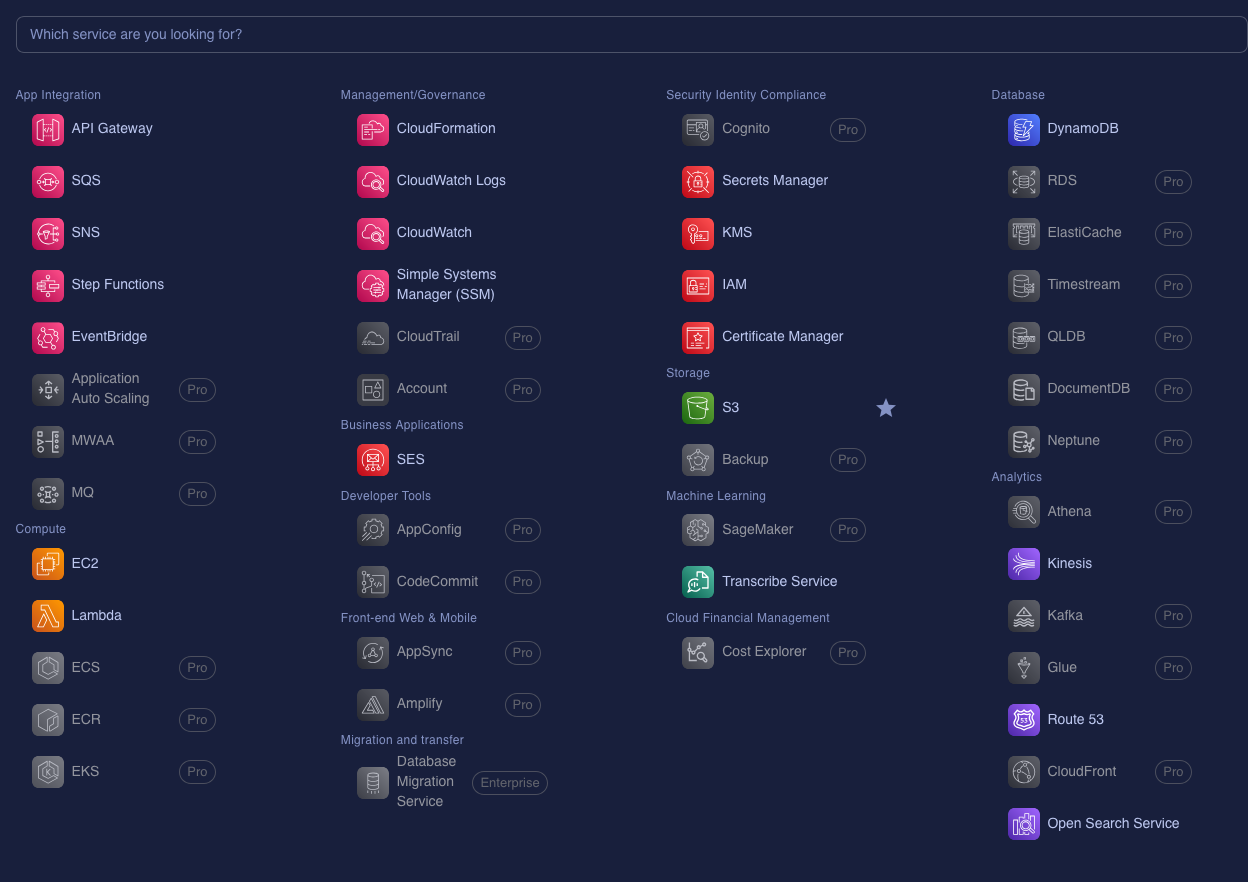Open the Kinesis icon under Analytics
Screen dimensions: 1248x882
(x=1023, y=564)
